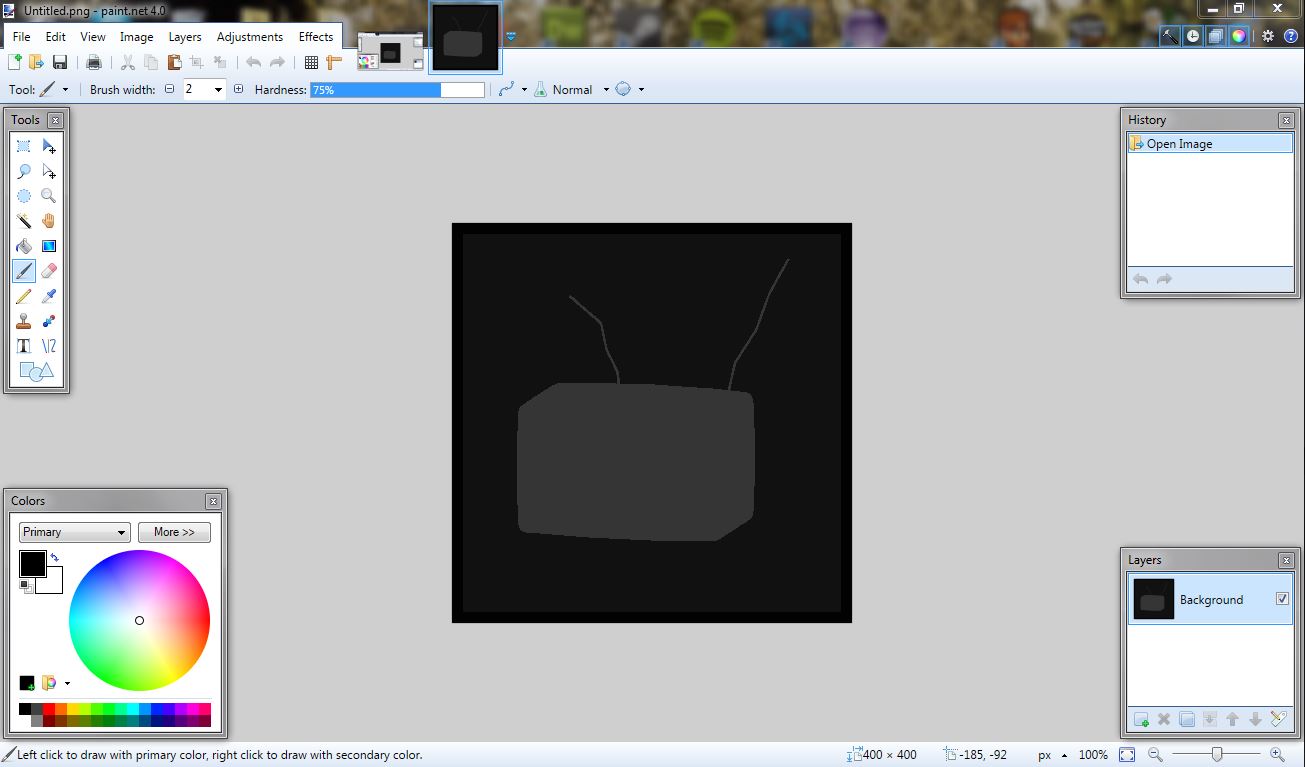Select the Move Selected Pixels tool

[x=49, y=146]
